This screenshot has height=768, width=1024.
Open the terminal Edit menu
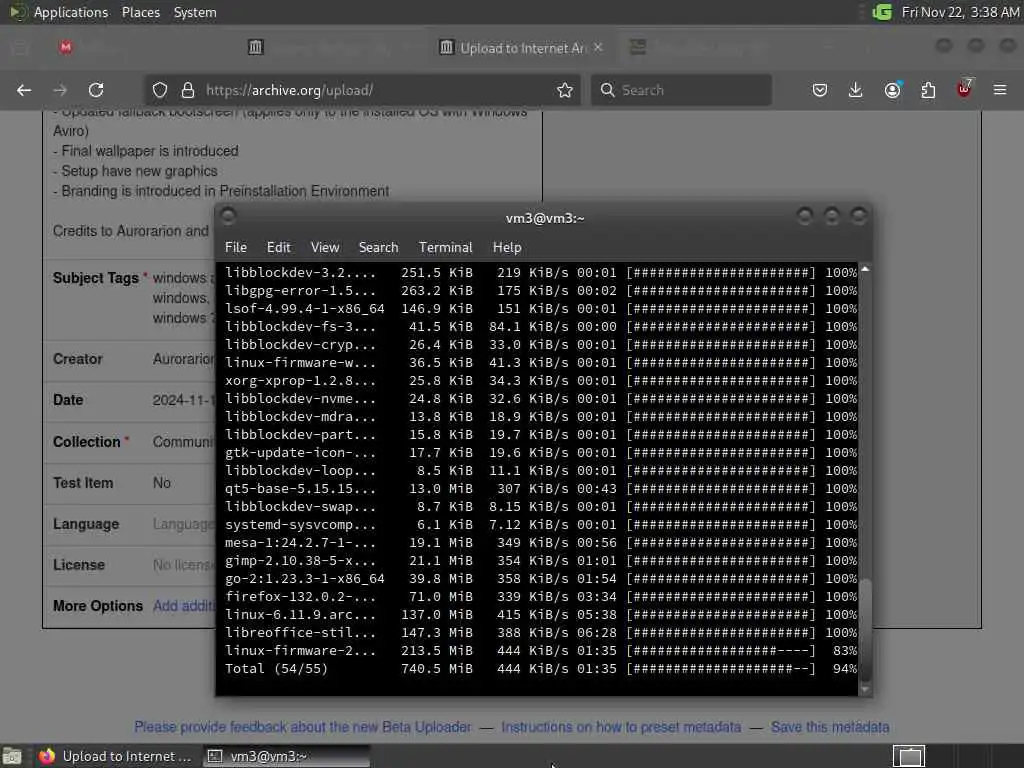[278, 248]
